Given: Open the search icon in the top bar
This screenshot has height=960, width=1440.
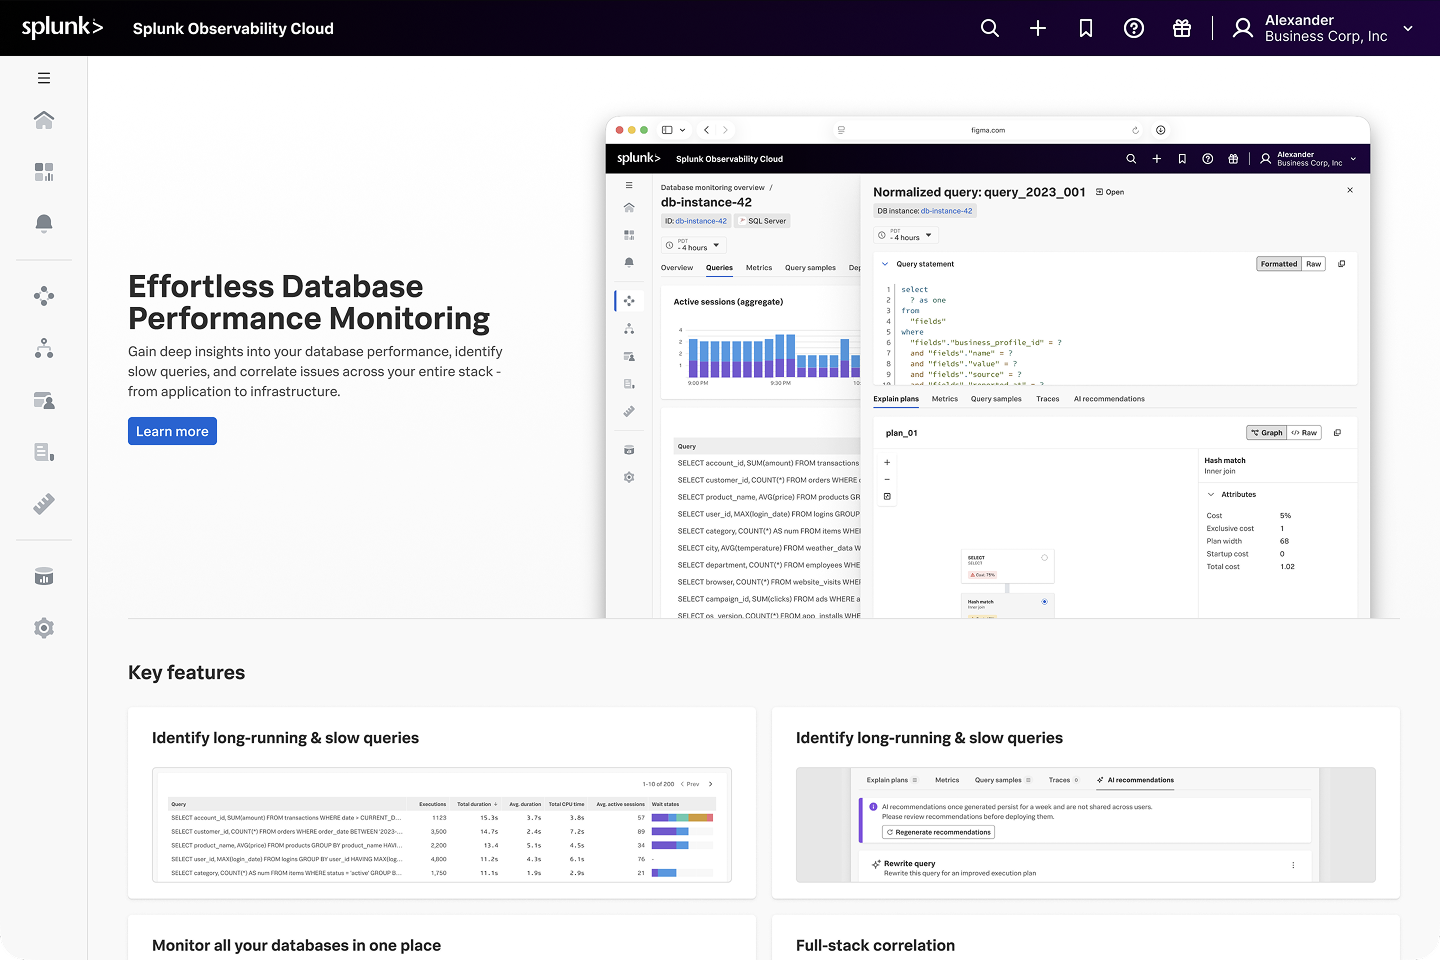Looking at the screenshot, I should [x=989, y=28].
